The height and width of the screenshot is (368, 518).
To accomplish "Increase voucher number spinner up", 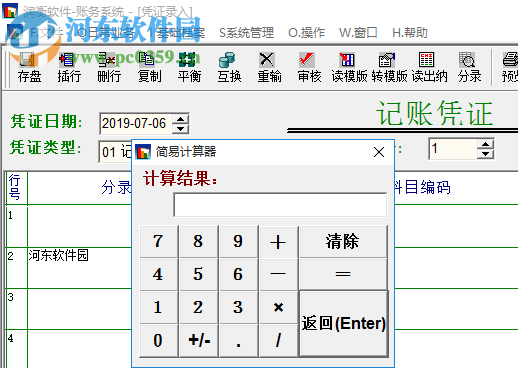I will (x=485, y=144).
